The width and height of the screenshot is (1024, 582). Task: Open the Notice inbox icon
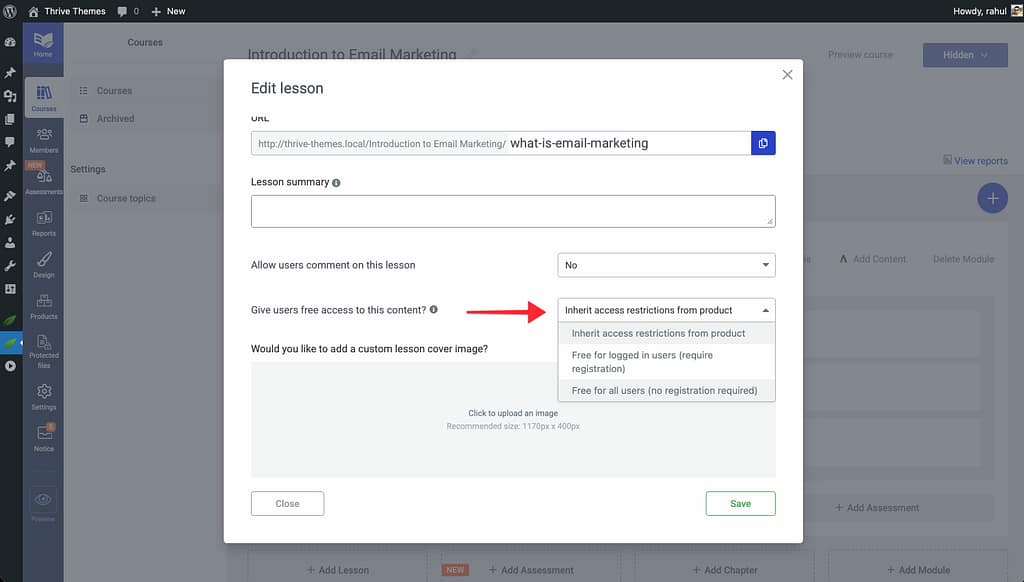pos(44,438)
